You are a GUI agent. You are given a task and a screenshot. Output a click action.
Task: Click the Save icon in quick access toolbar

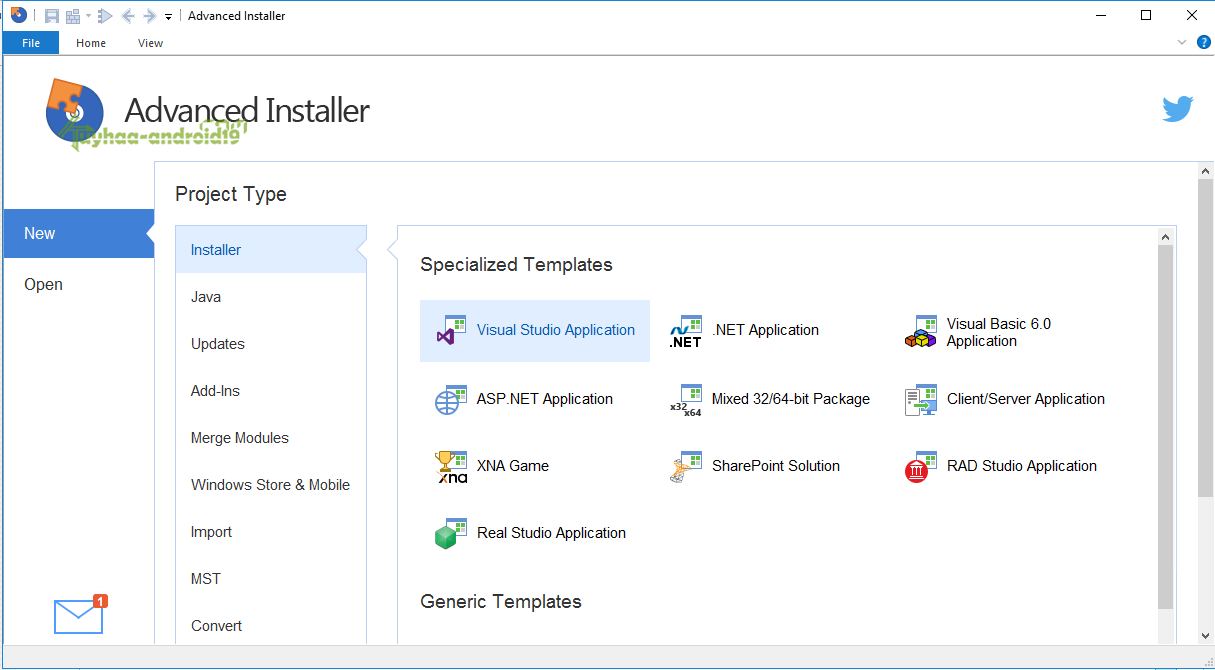[52, 16]
